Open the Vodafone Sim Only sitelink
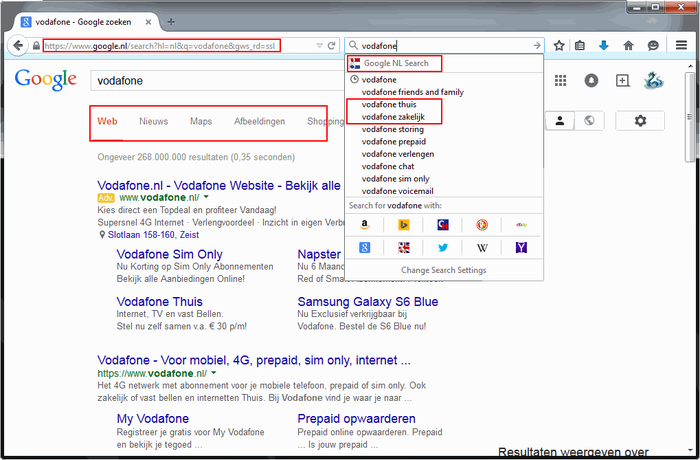Image resolution: width=700 pixels, height=460 pixels. pos(170,254)
